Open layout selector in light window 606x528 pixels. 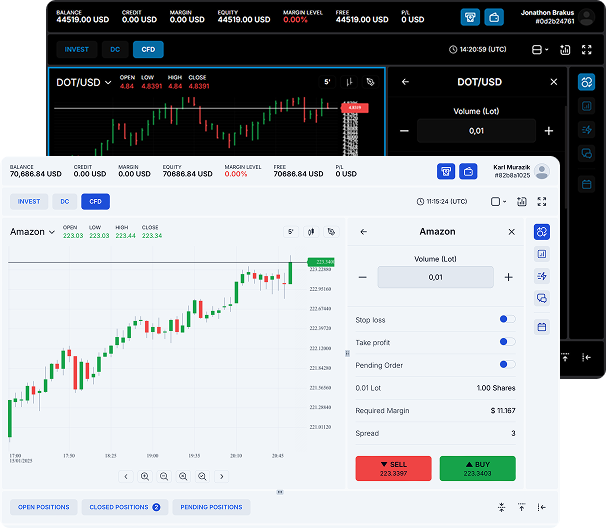[498, 201]
